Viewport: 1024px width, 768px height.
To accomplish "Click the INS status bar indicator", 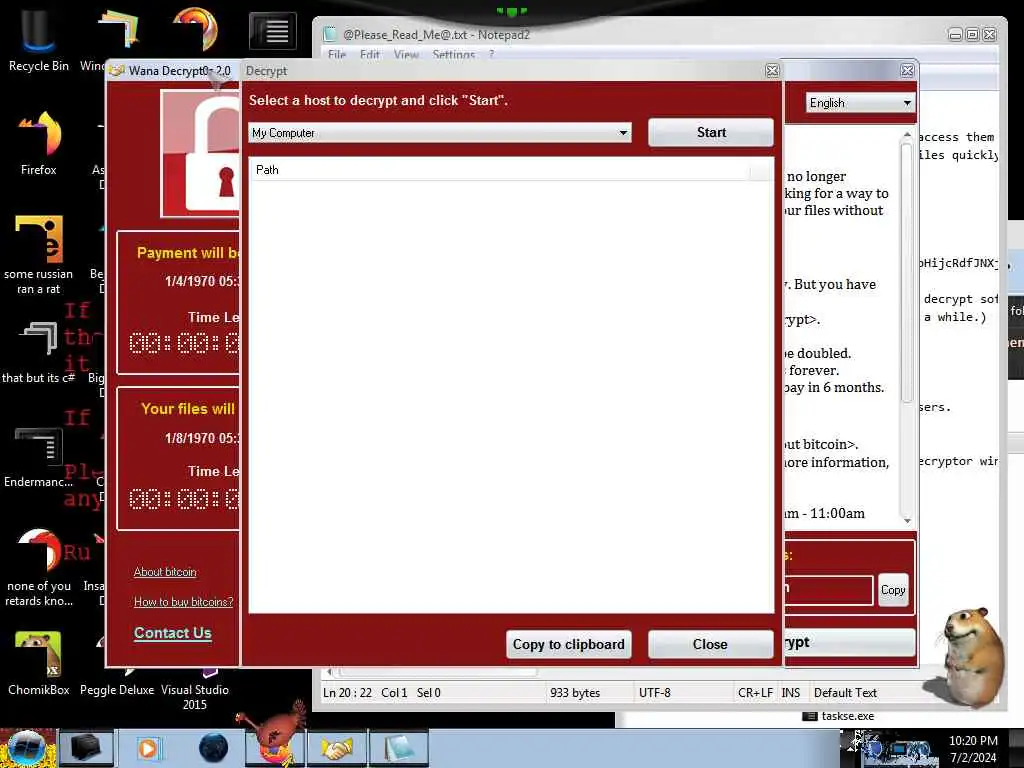I will coord(790,693).
